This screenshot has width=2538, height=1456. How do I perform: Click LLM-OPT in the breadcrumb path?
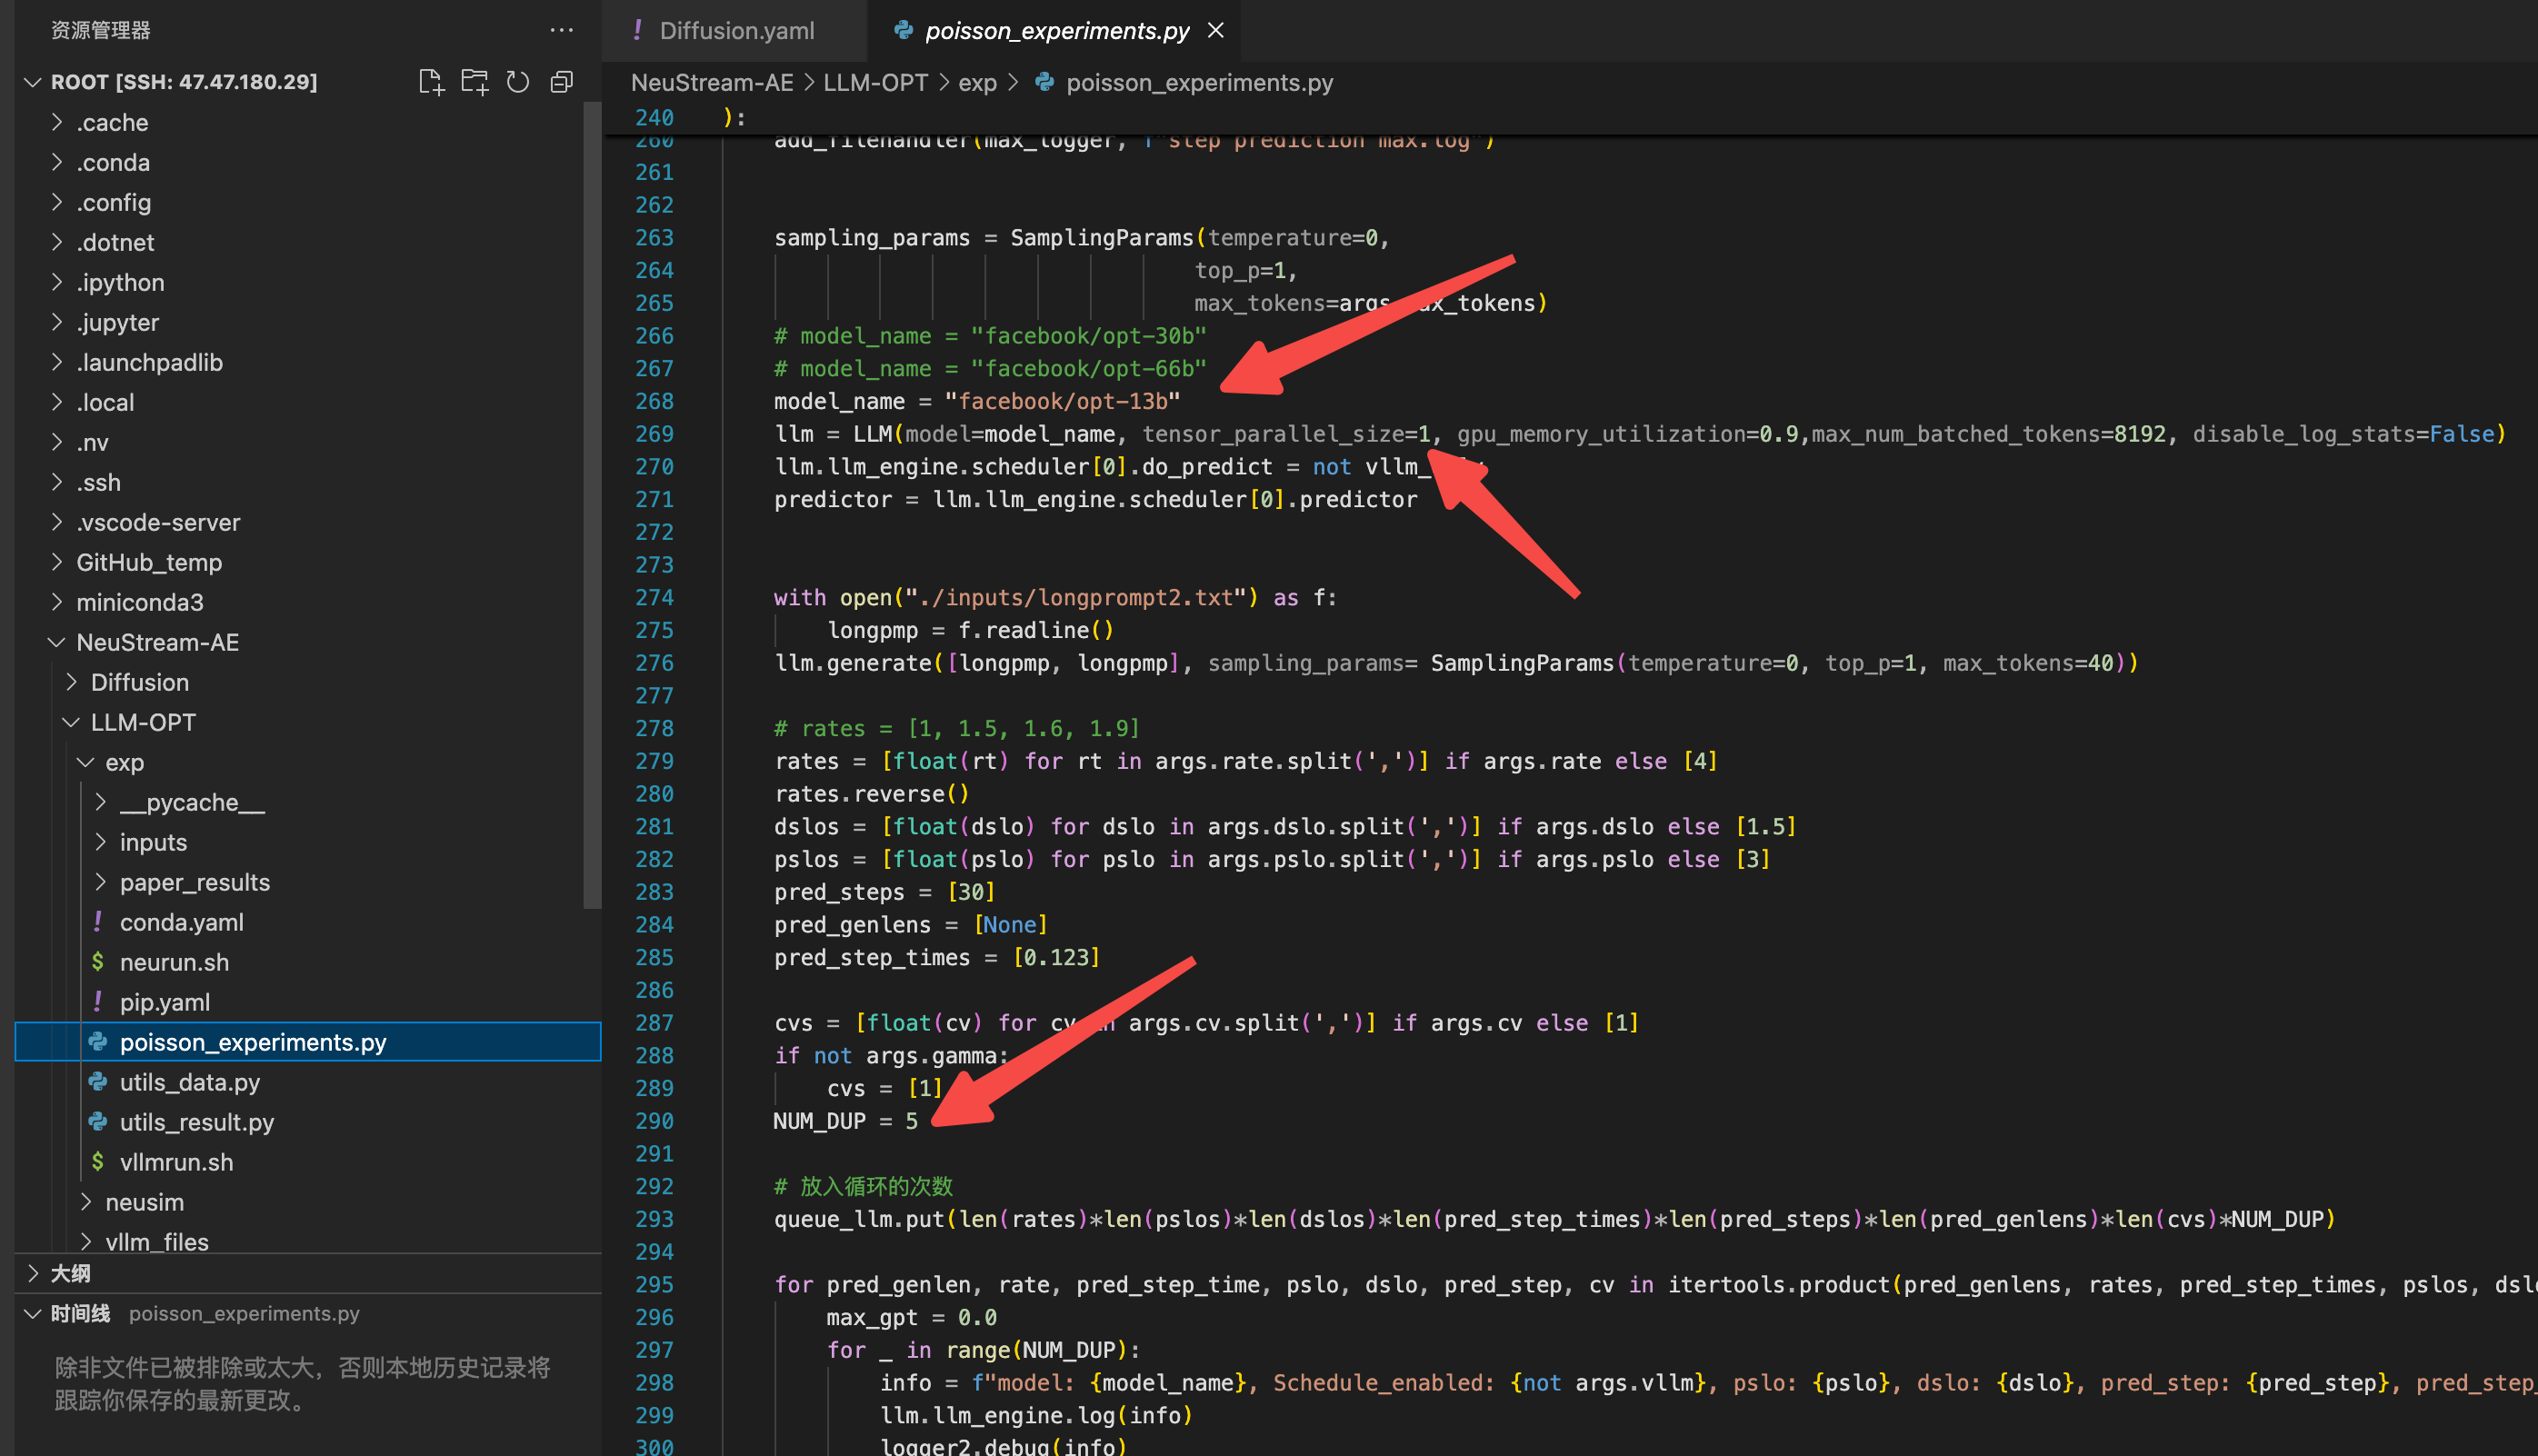click(x=875, y=82)
